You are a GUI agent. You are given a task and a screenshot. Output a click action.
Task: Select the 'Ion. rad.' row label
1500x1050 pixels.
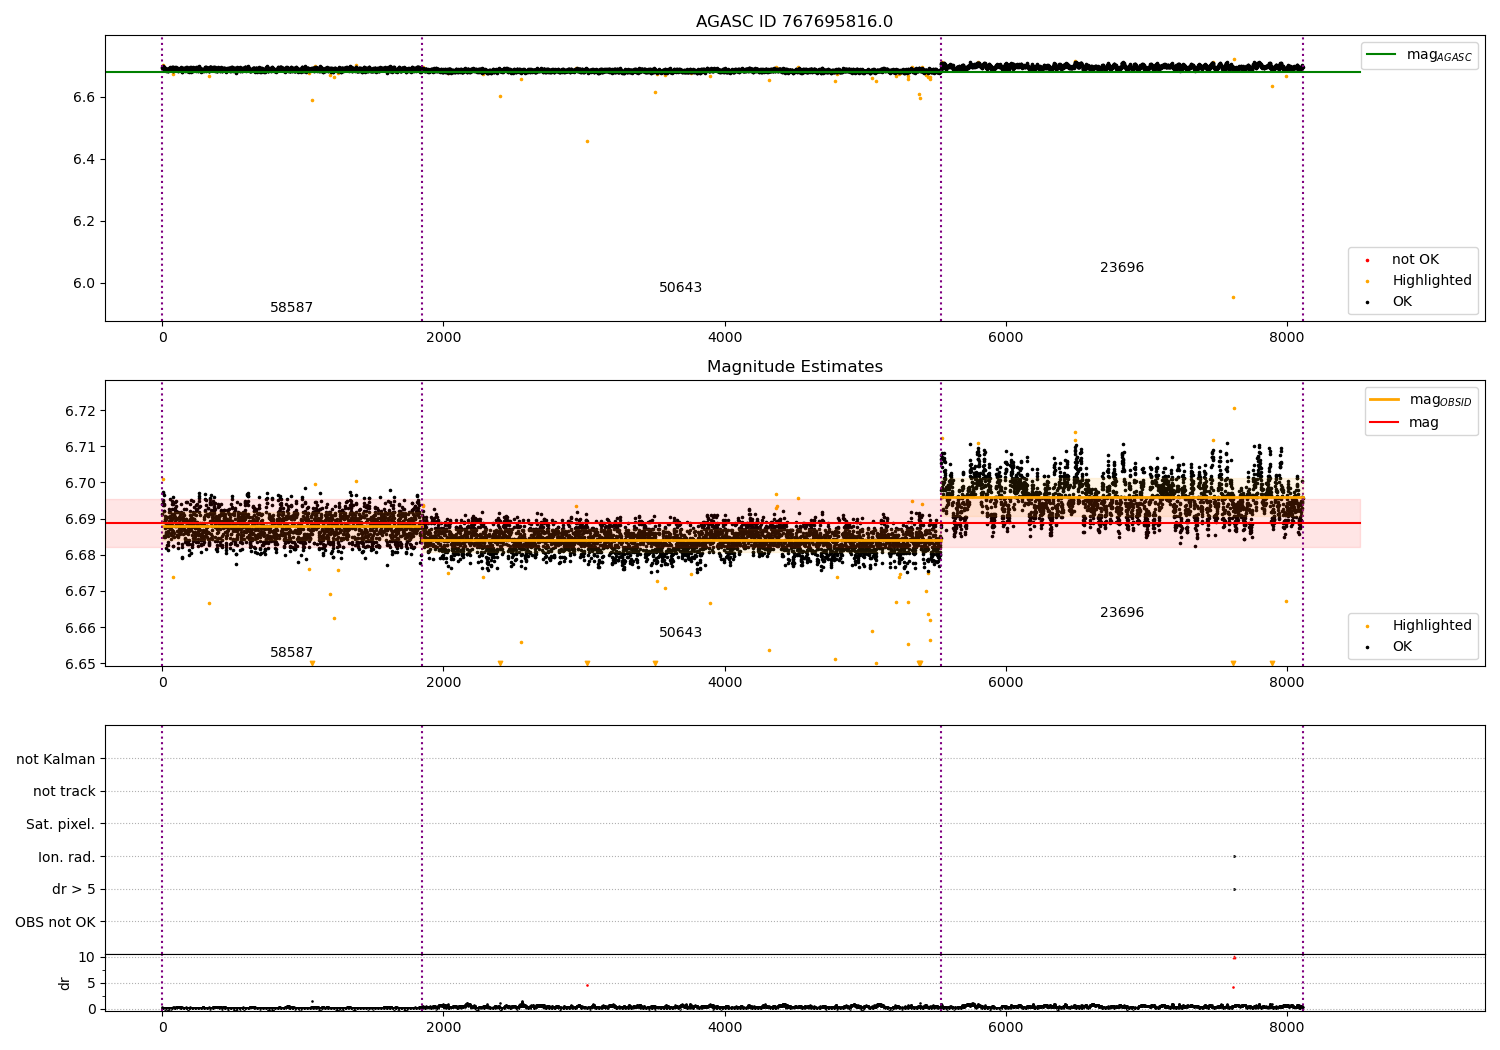(x=67, y=857)
